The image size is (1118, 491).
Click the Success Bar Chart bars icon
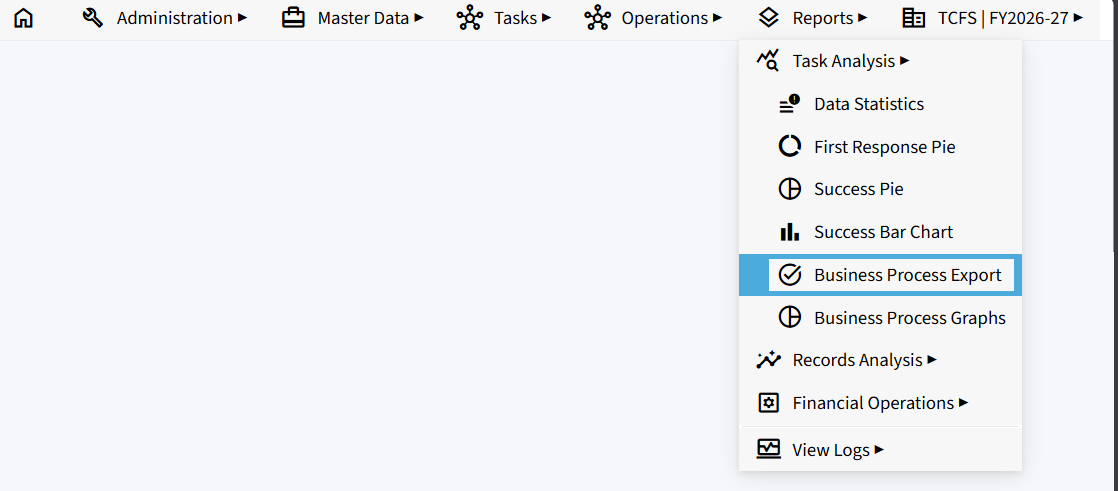(x=789, y=232)
